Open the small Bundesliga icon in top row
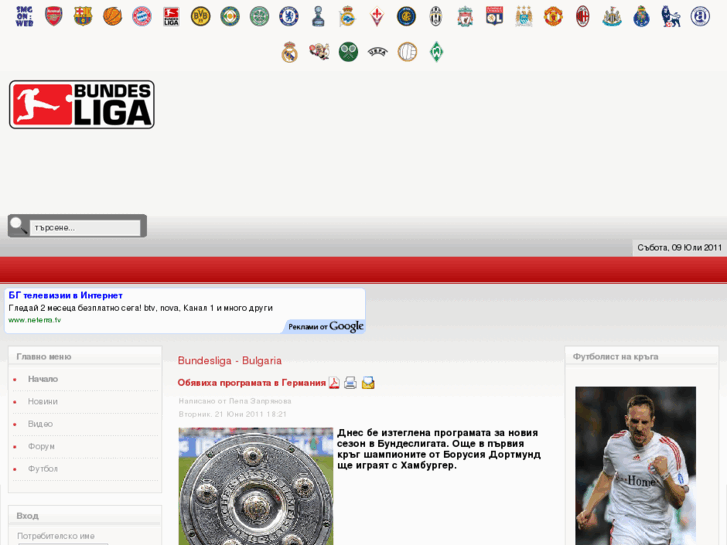Screen dimensions: 727x545 click(x=171, y=17)
